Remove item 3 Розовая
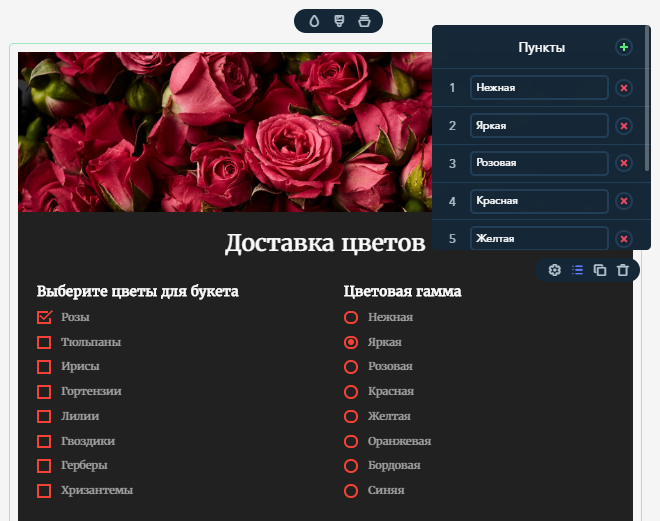 (624, 163)
